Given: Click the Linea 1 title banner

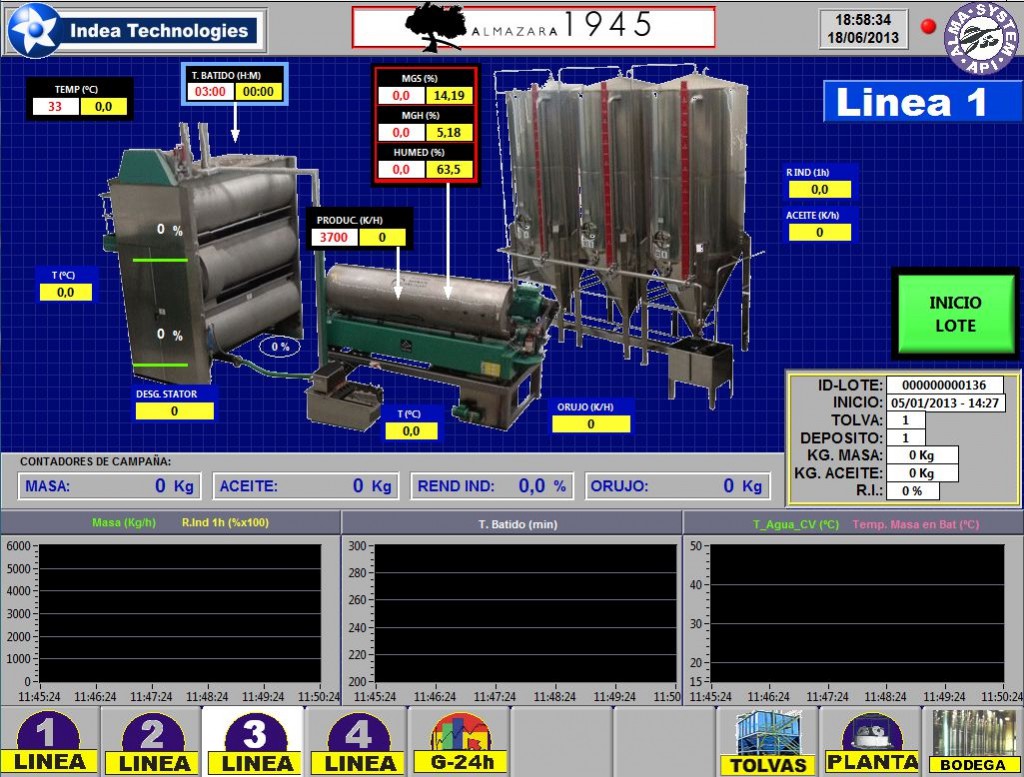Looking at the screenshot, I should 921,102.
